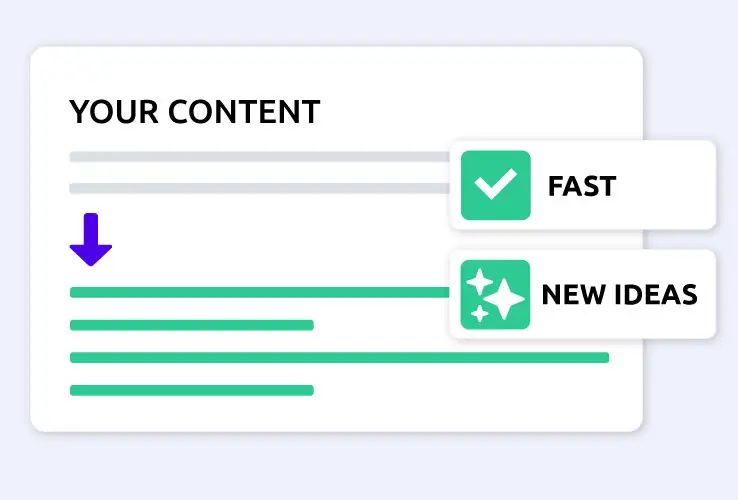Click the green checkmark icon beside FAST
This screenshot has width=738, height=500.
pyautogui.click(x=496, y=185)
